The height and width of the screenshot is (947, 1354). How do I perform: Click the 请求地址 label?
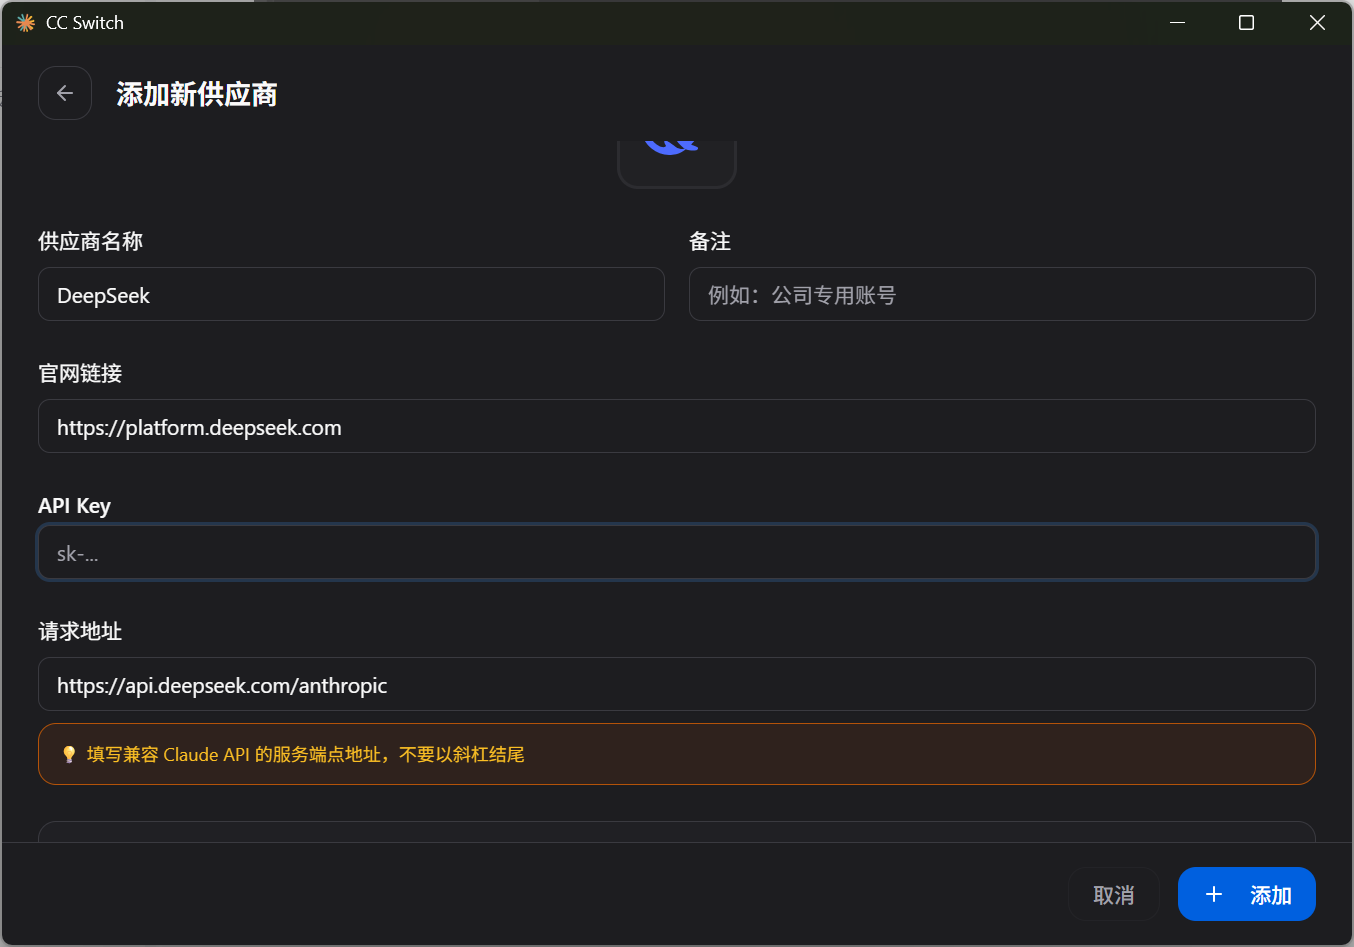(x=80, y=631)
